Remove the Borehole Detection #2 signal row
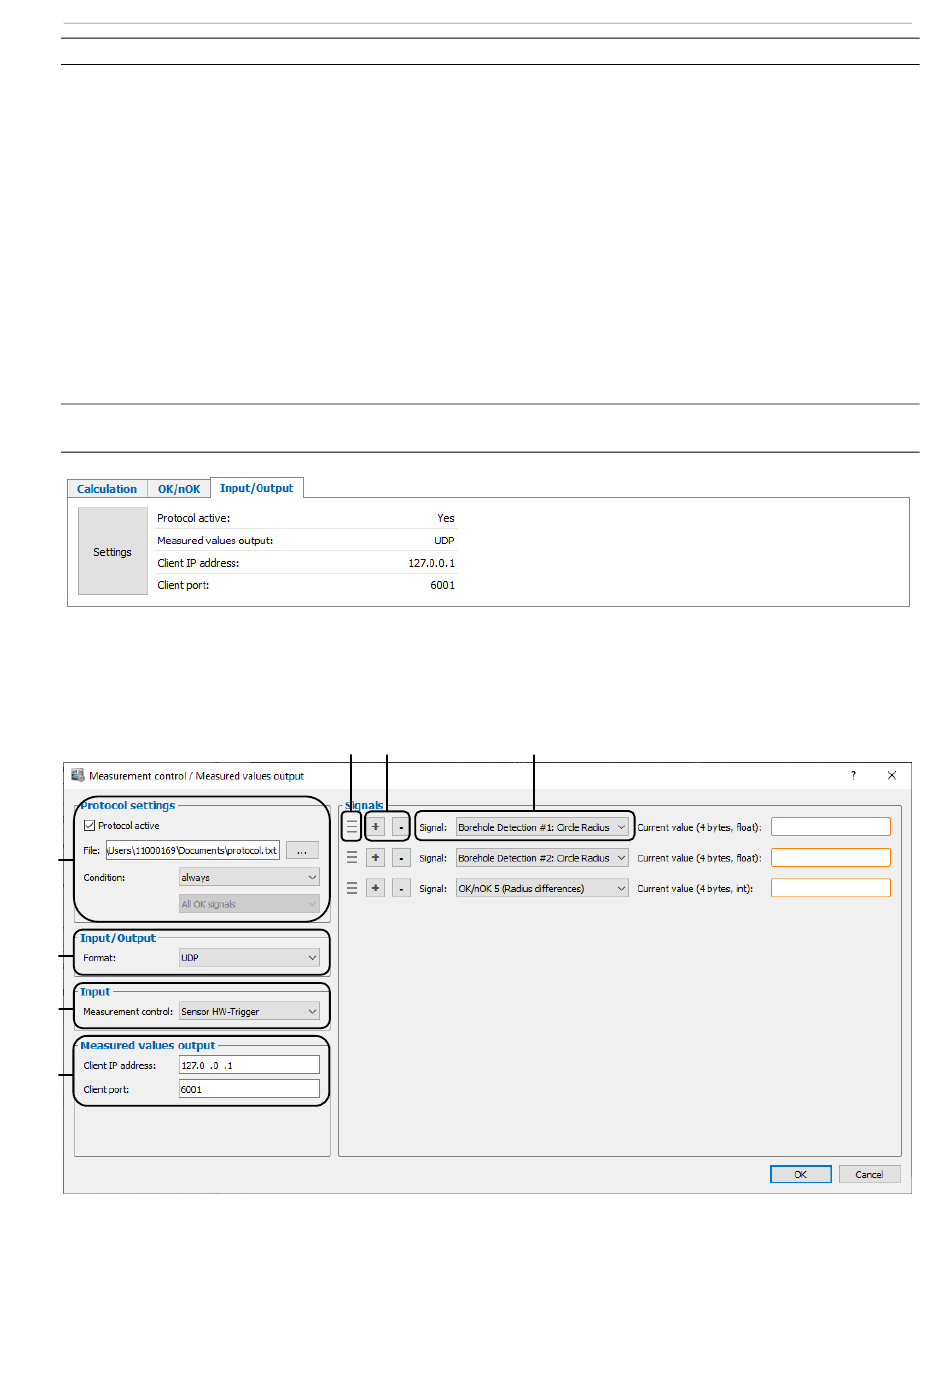The height and width of the screenshot is (1397, 950). coord(401,858)
